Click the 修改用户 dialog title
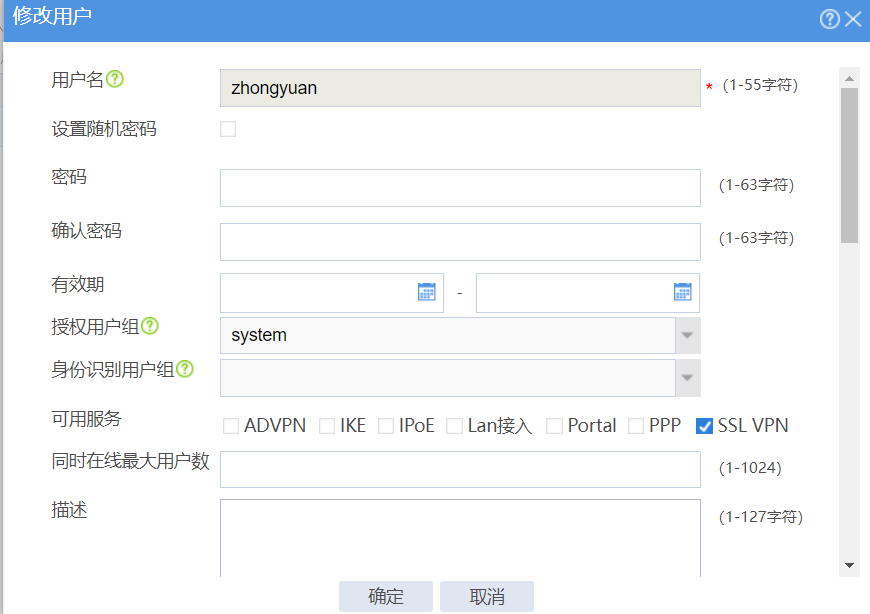The image size is (870, 614). tap(52, 16)
